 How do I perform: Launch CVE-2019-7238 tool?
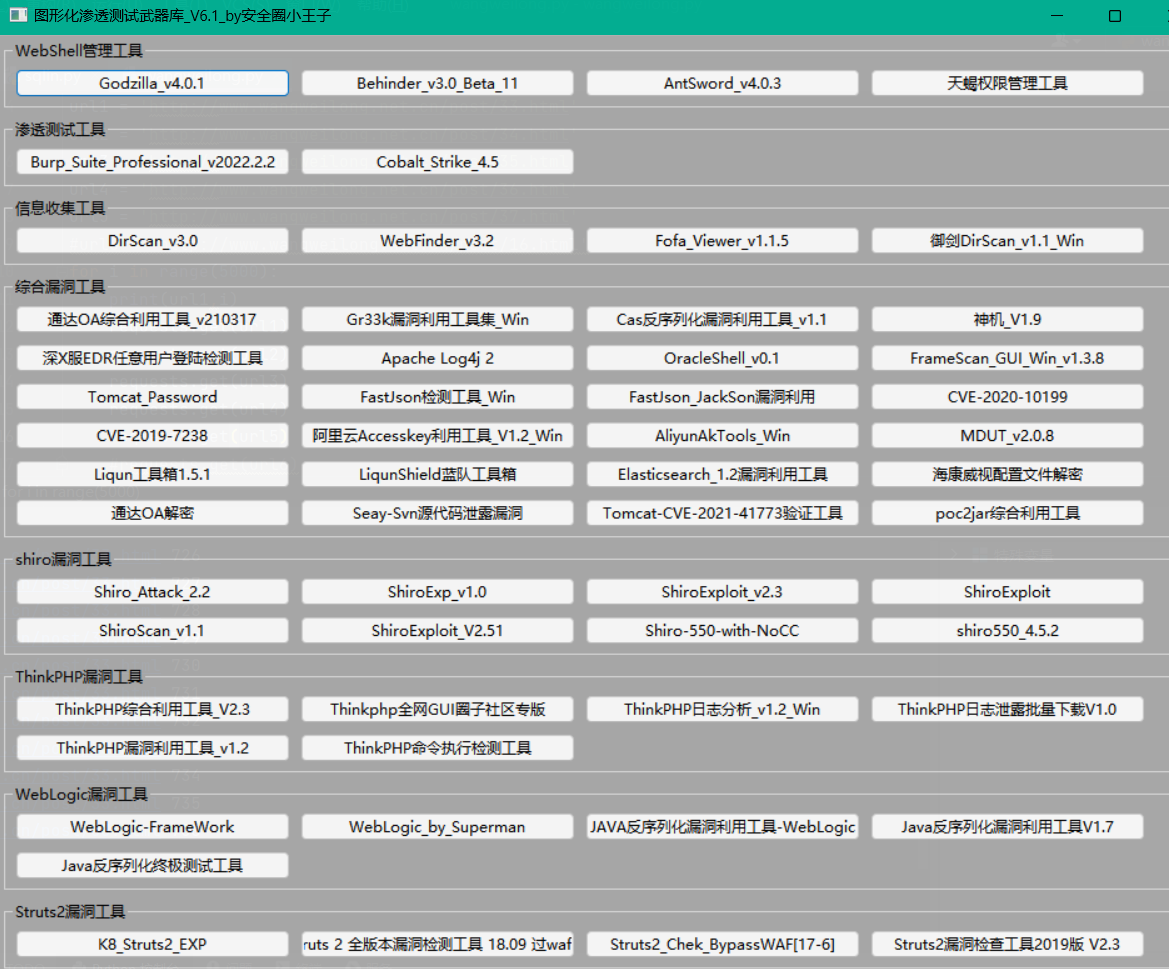(x=152, y=435)
